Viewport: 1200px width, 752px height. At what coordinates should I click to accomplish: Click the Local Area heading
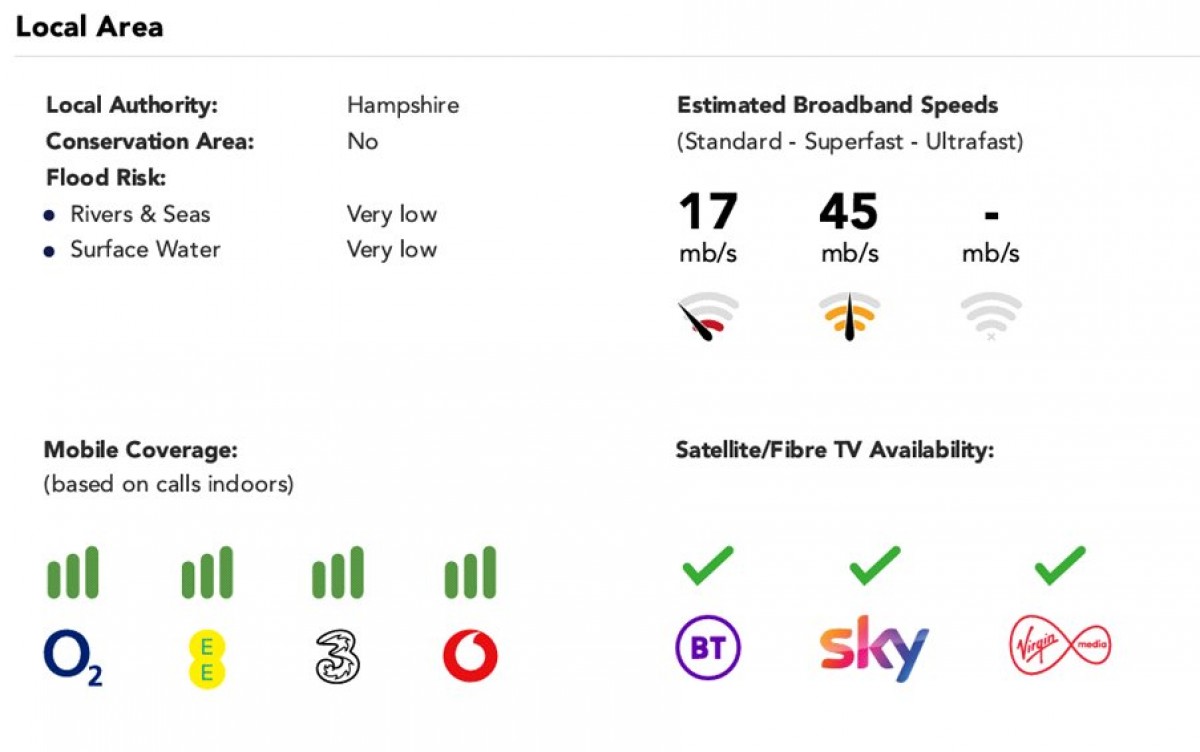click(x=89, y=27)
